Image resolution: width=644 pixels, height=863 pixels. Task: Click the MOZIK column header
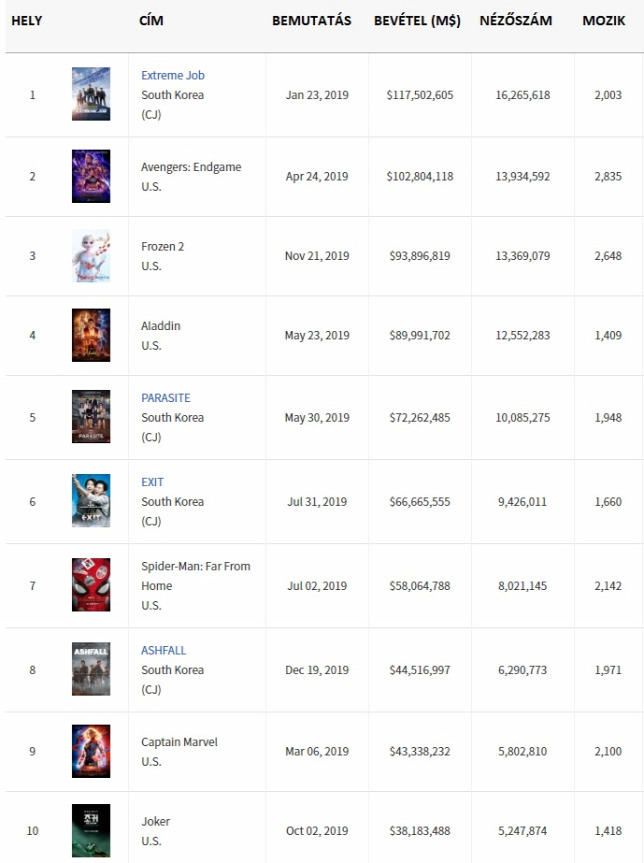coord(604,21)
